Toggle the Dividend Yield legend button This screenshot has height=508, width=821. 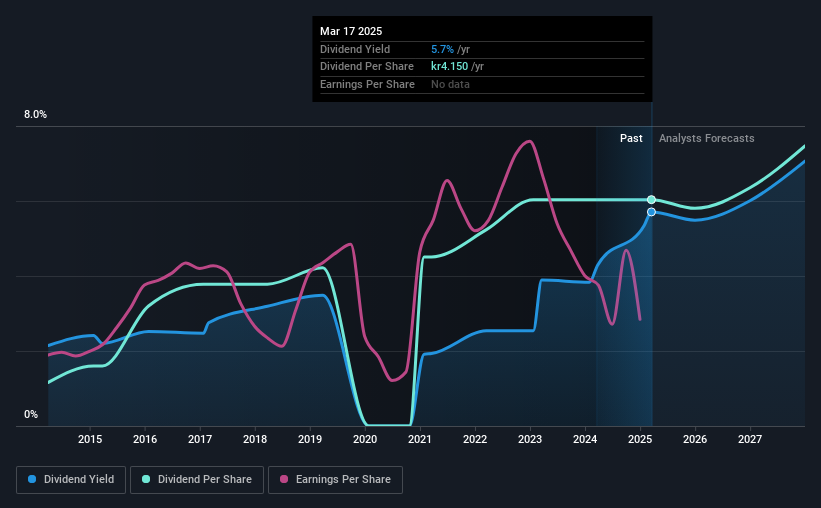tap(71, 480)
